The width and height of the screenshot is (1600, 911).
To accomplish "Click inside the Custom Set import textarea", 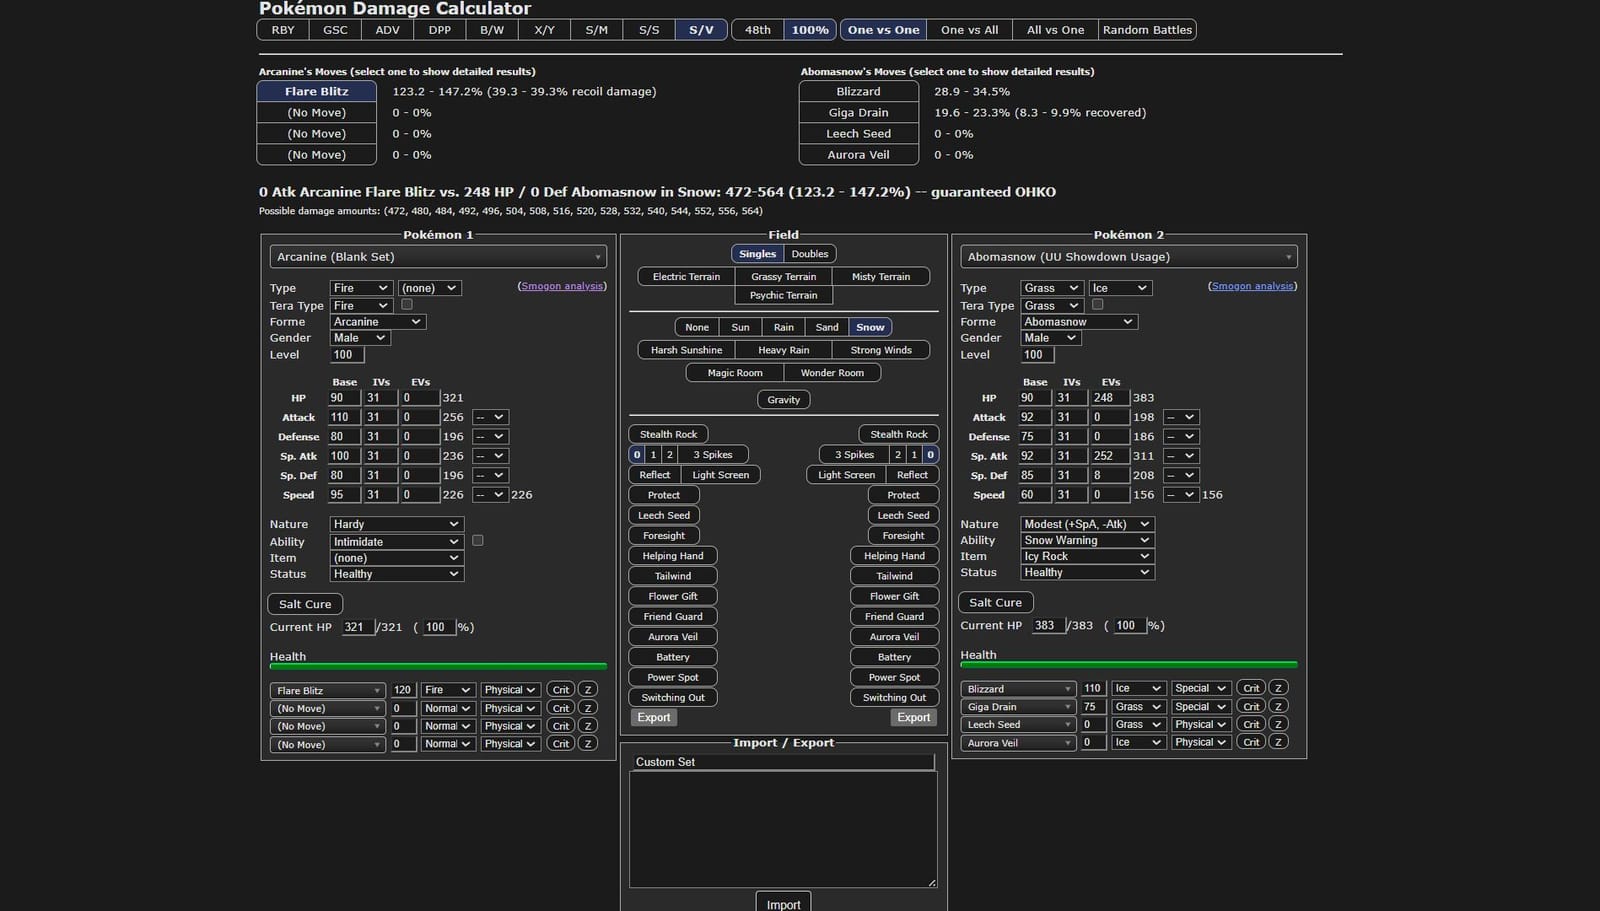I will click(x=783, y=825).
